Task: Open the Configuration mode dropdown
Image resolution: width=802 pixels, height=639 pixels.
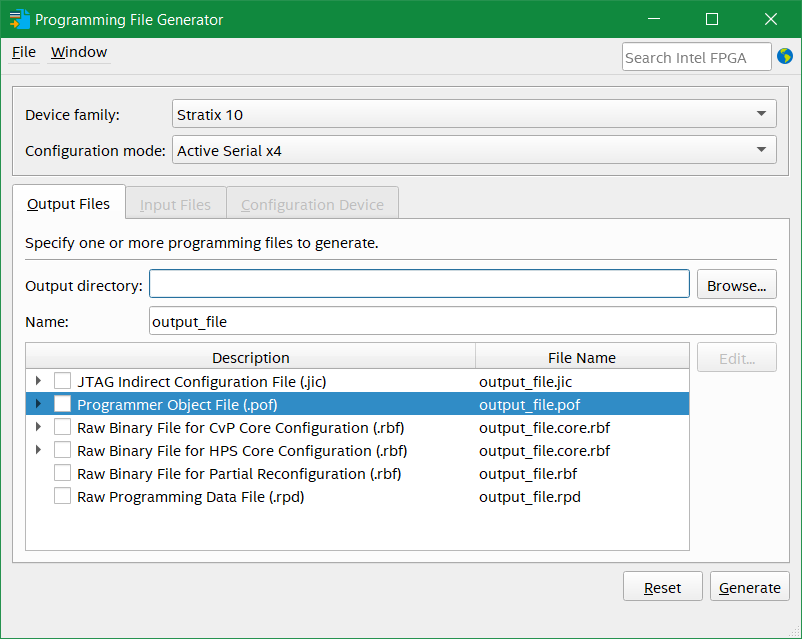Action: pyautogui.click(x=474, y=151)
